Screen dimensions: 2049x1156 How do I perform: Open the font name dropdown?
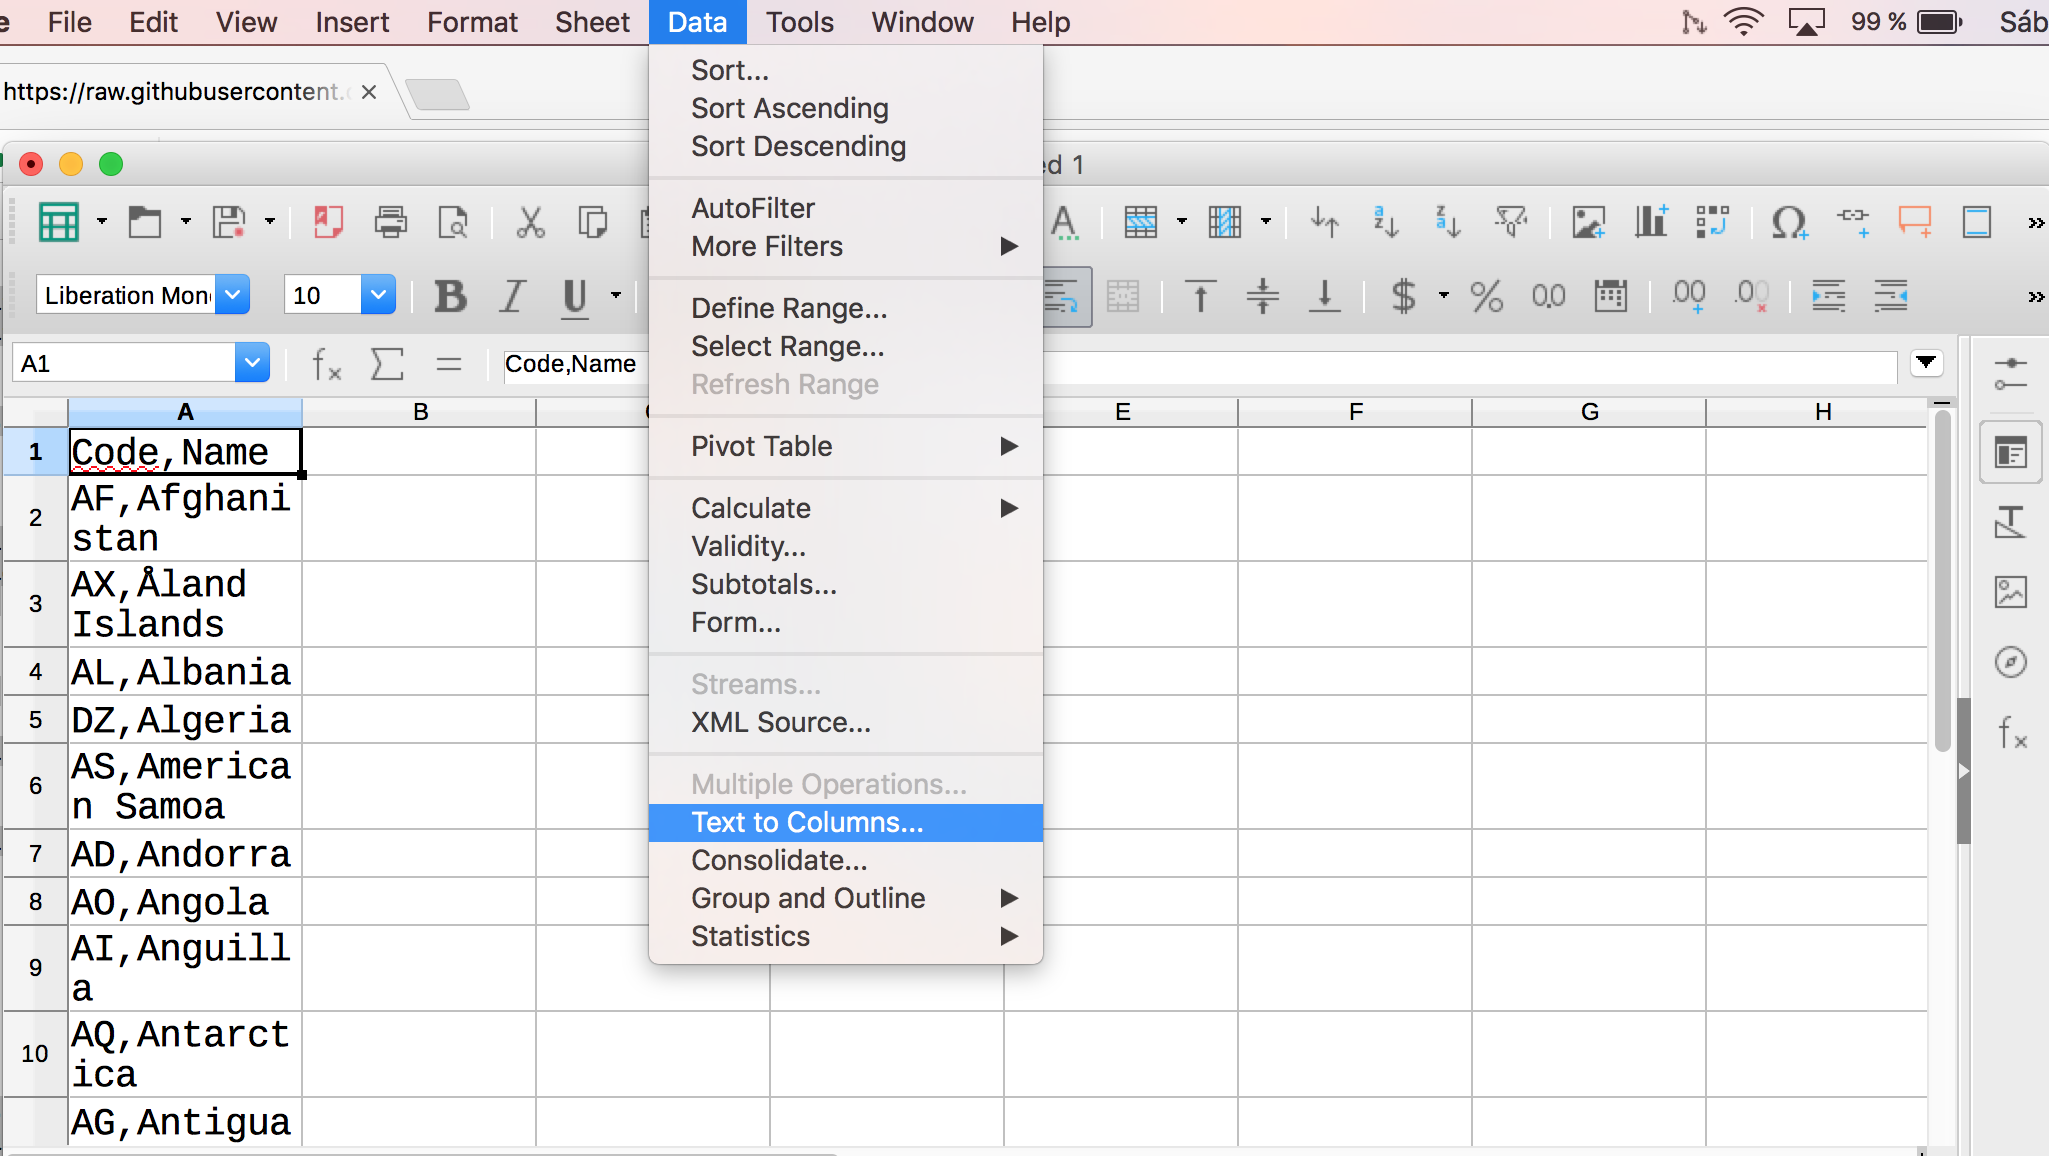(232, 296)
